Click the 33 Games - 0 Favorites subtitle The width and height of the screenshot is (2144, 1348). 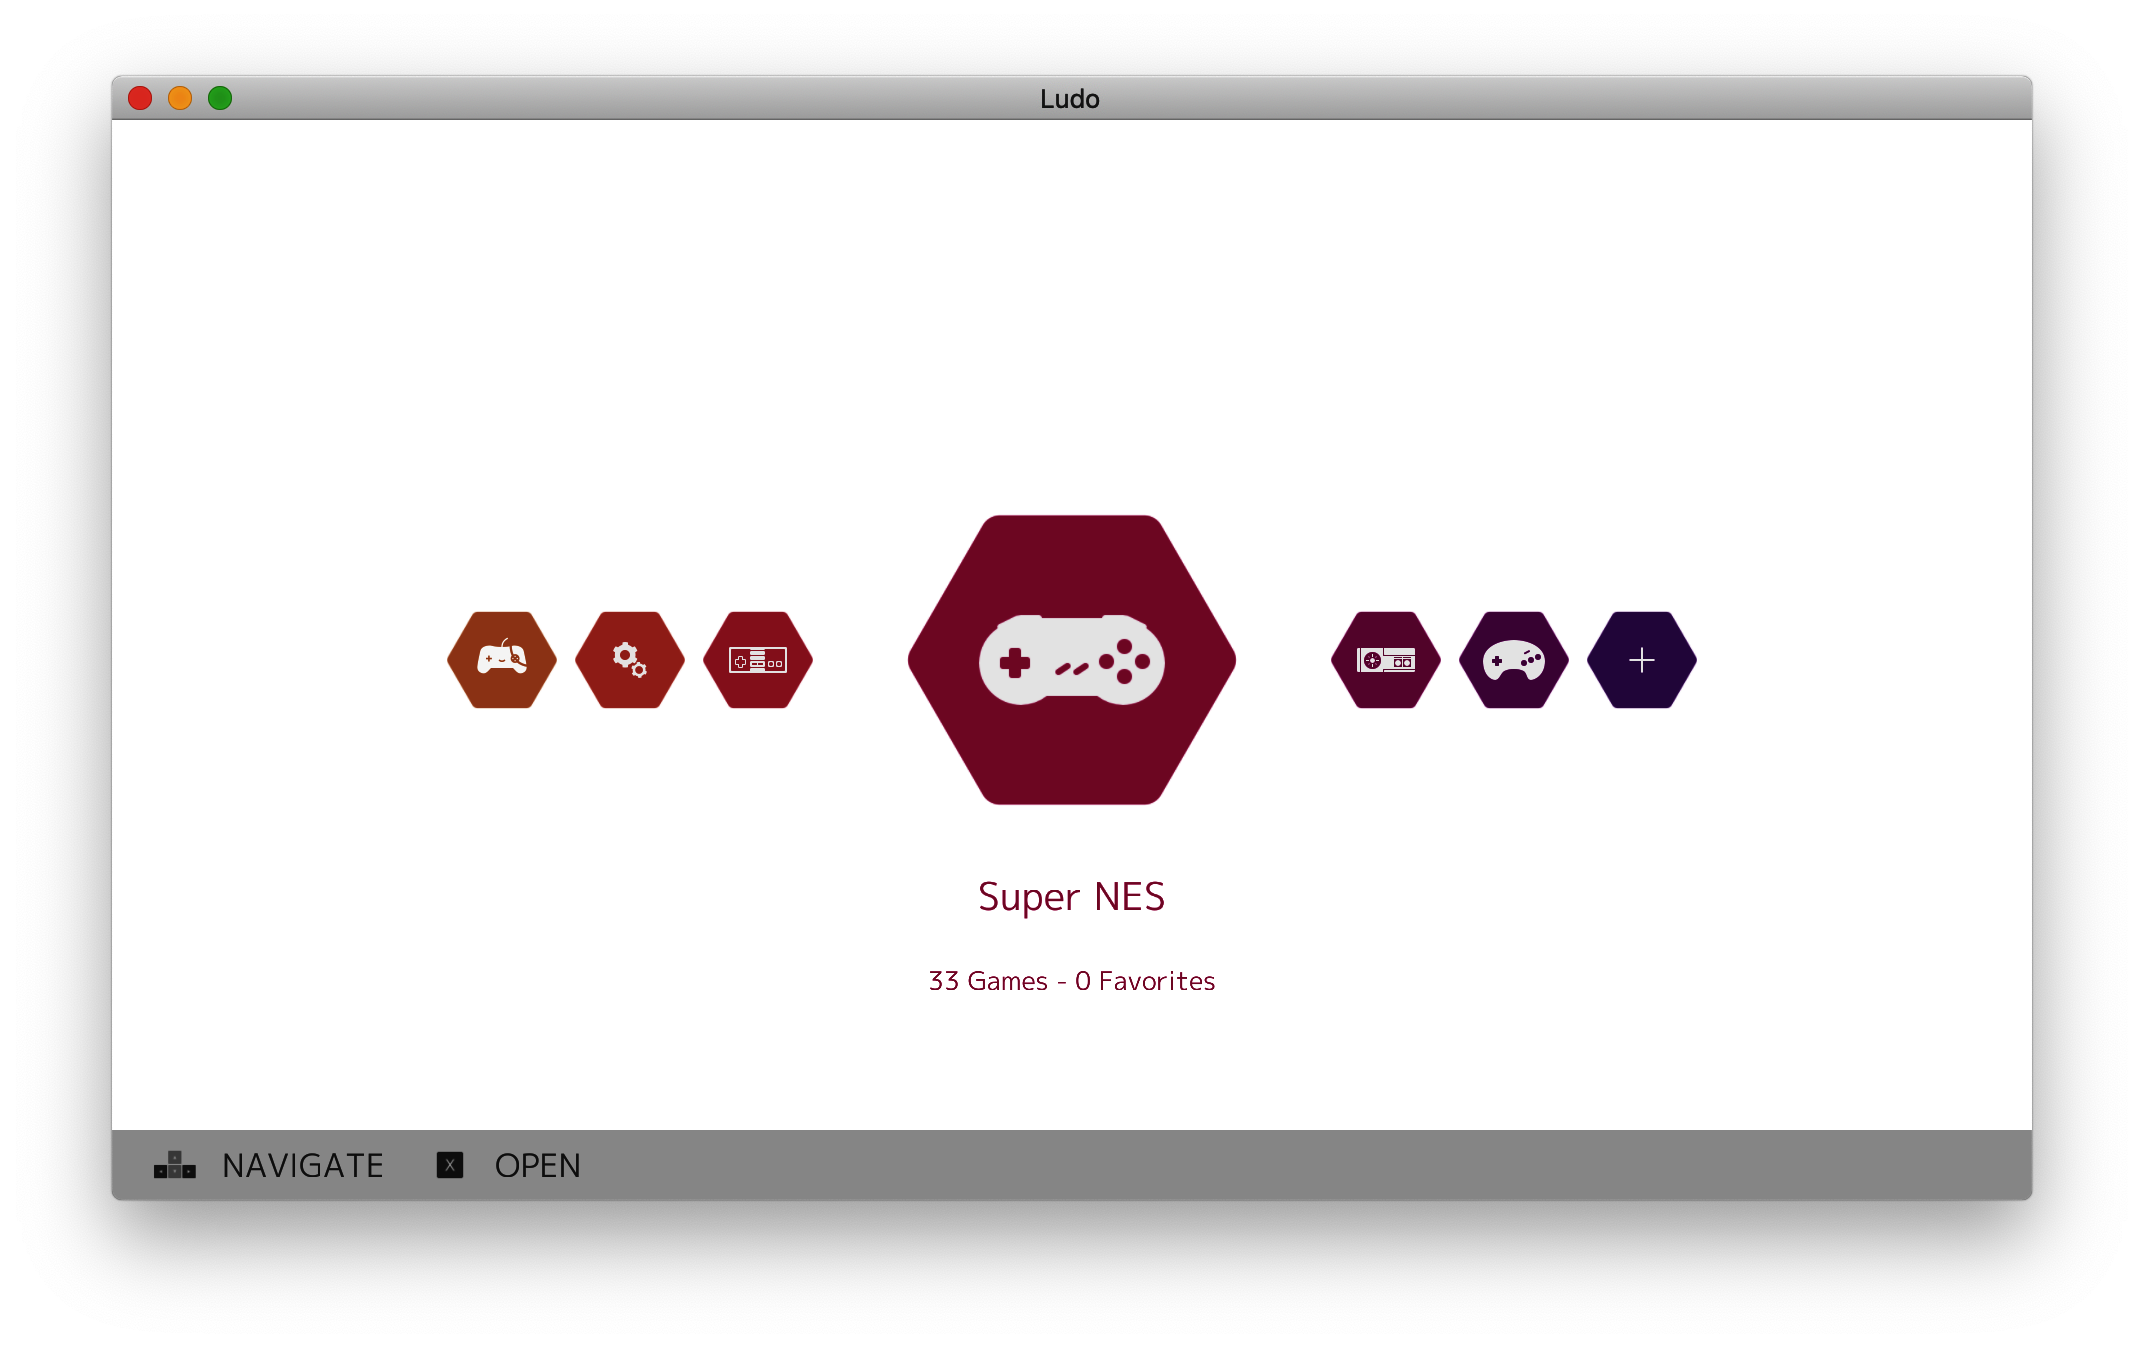coord(1071,981)
